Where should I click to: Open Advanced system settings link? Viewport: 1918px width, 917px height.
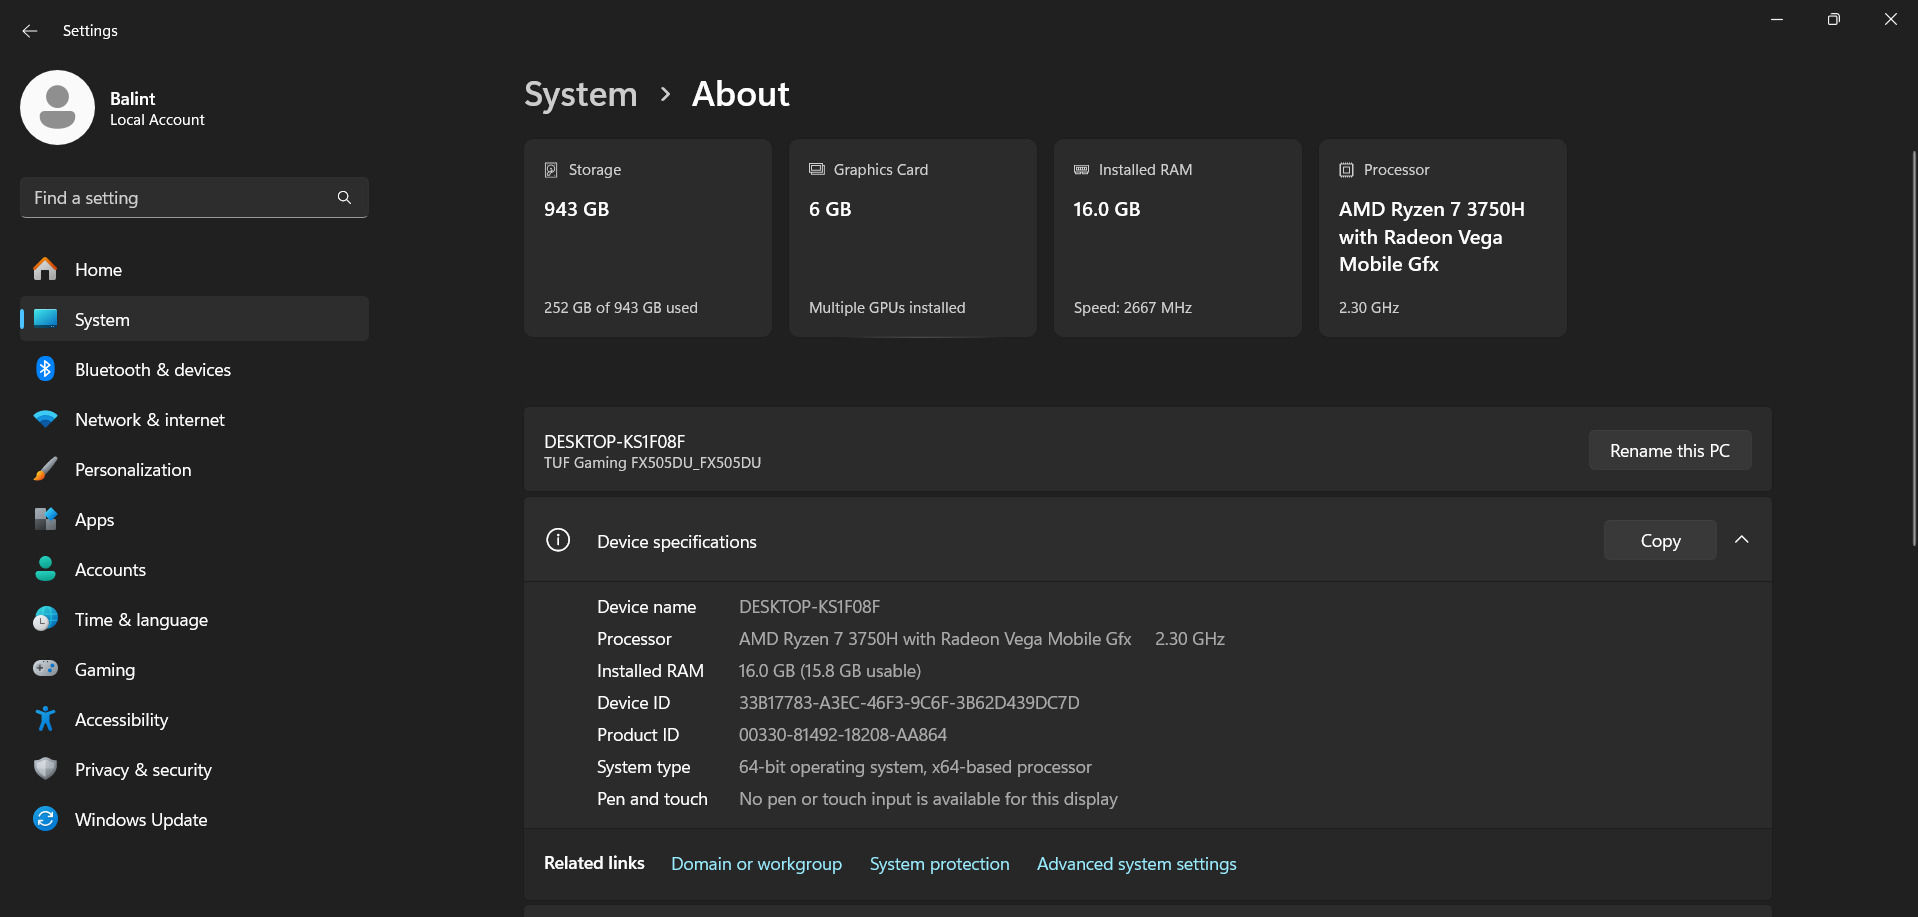(1136, 863)
